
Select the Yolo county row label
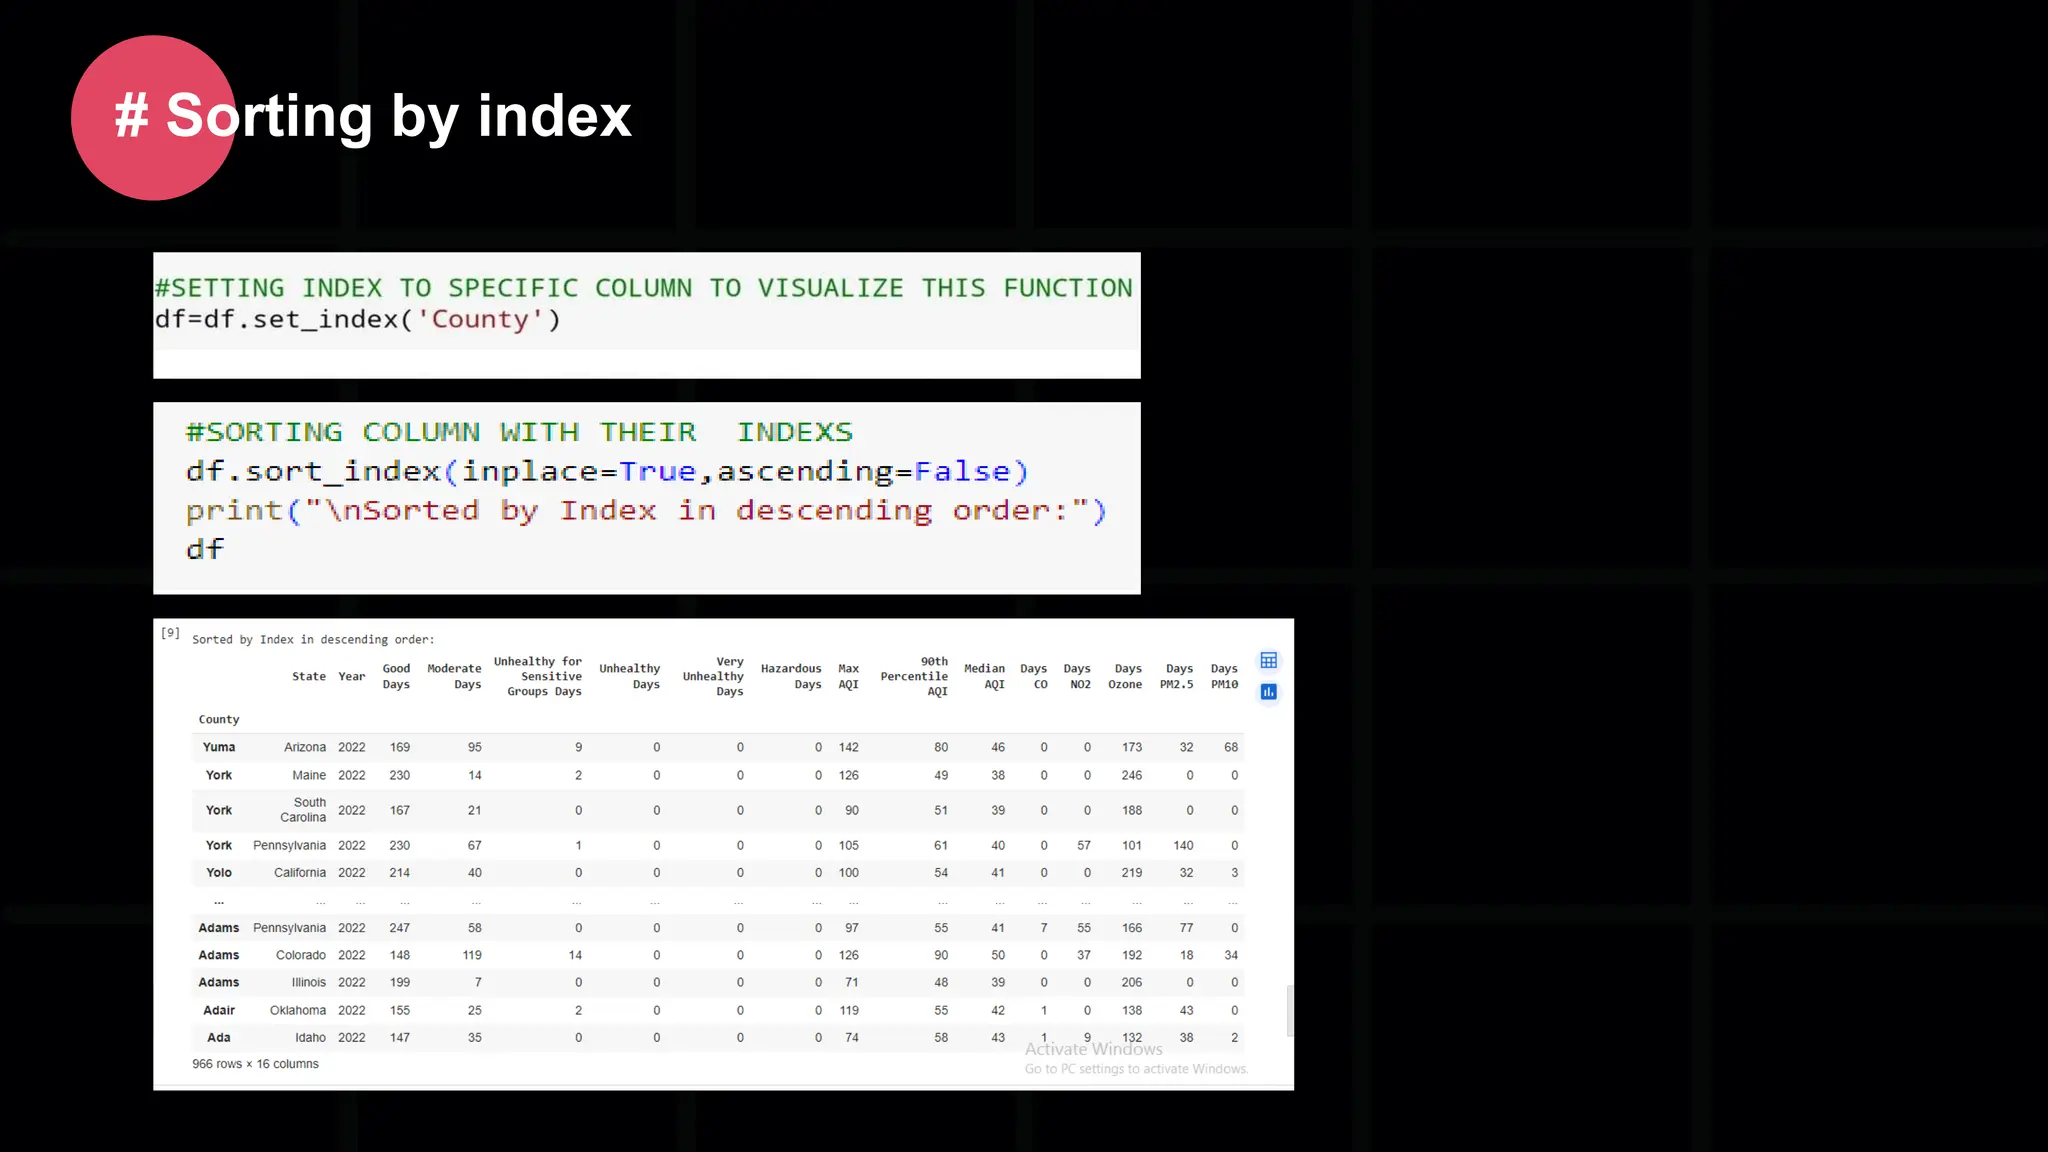pos(219,873)
